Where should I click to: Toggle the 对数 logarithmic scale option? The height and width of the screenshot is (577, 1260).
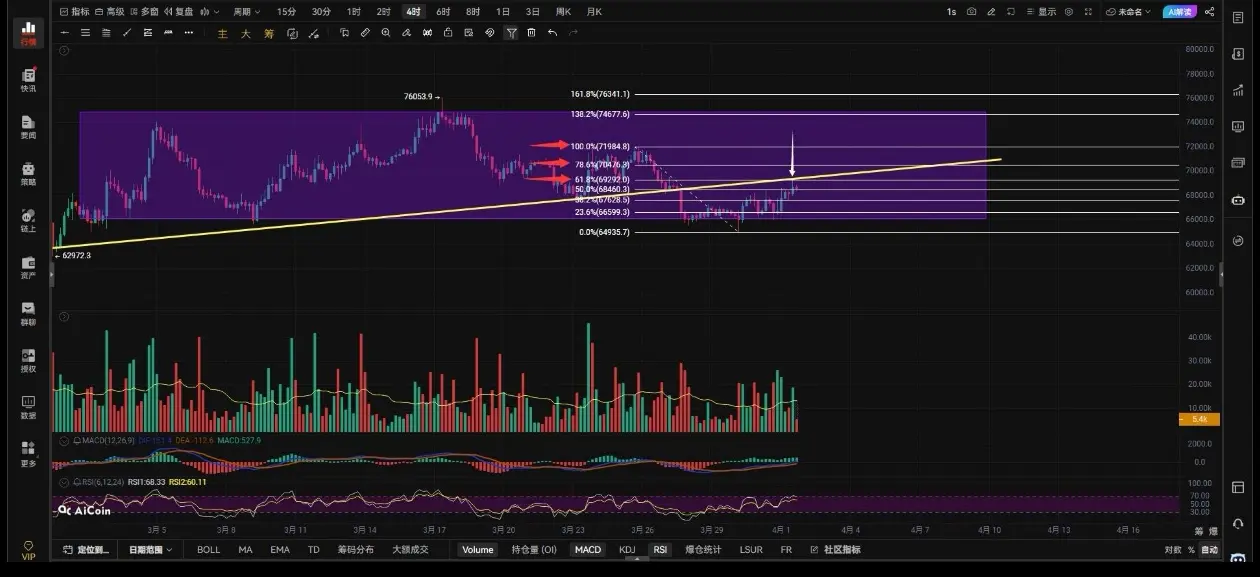tap(1172, 549)
